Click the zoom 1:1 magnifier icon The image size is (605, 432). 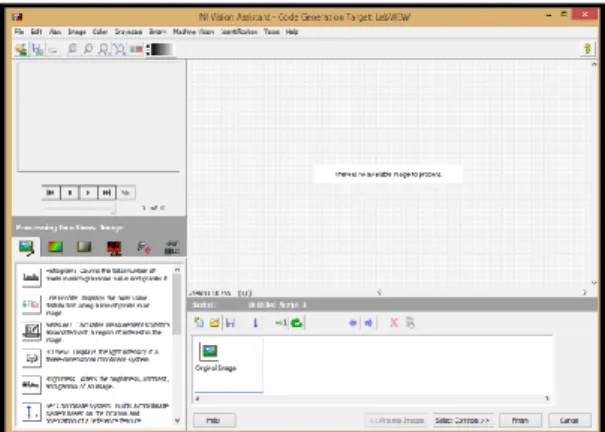(103, 49)
